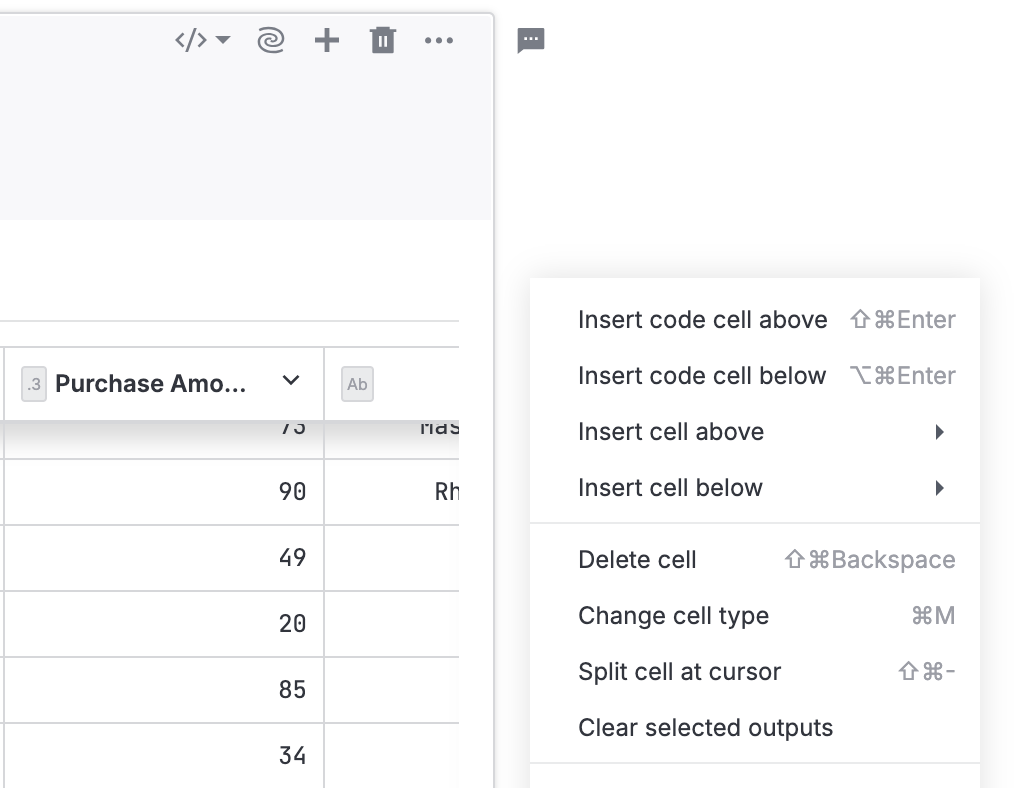The width and height of the screenshot is (1030, 788).
Task: Open the add block plus icon
Action: tap(326, 40)
